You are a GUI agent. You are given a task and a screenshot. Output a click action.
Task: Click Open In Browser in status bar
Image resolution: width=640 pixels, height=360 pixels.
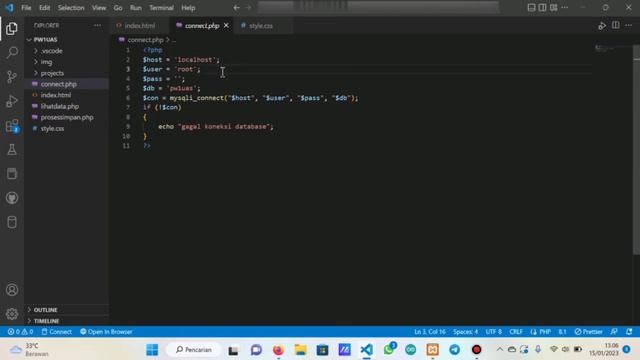pos(106,332)
